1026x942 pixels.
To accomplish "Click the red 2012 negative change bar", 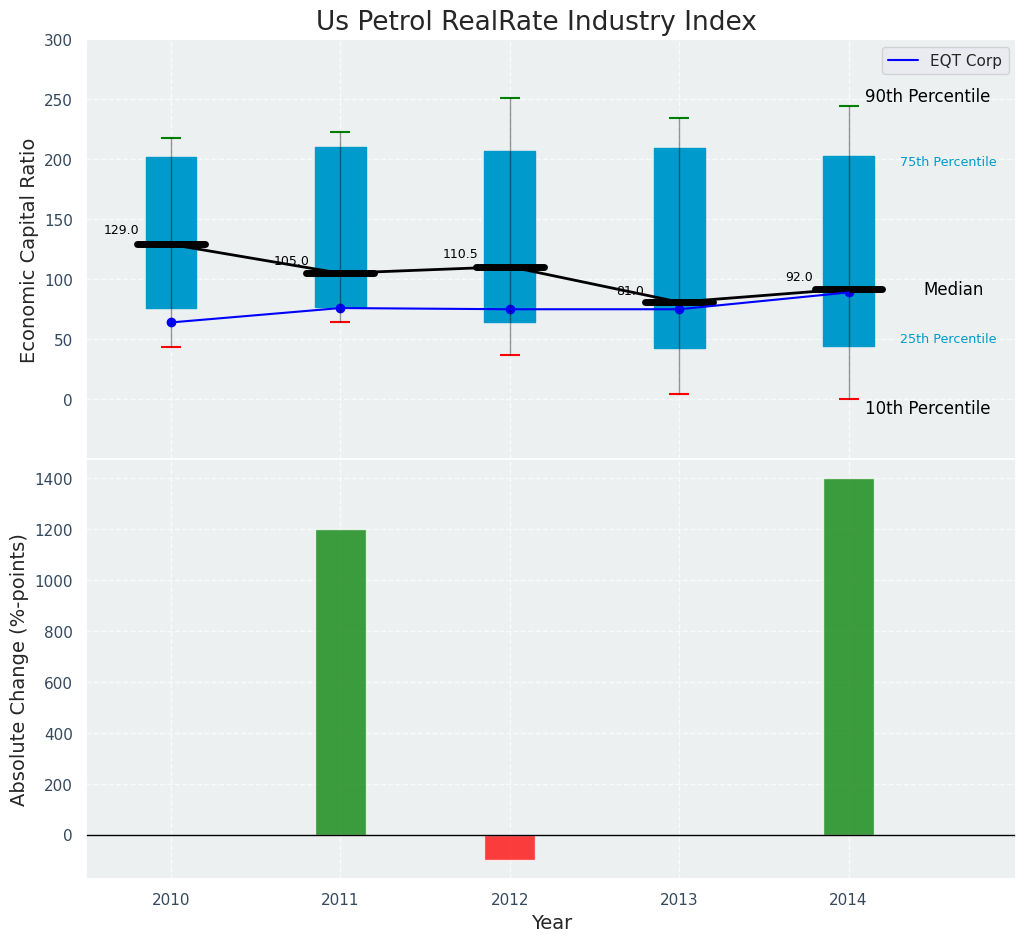I will [510, 847].
